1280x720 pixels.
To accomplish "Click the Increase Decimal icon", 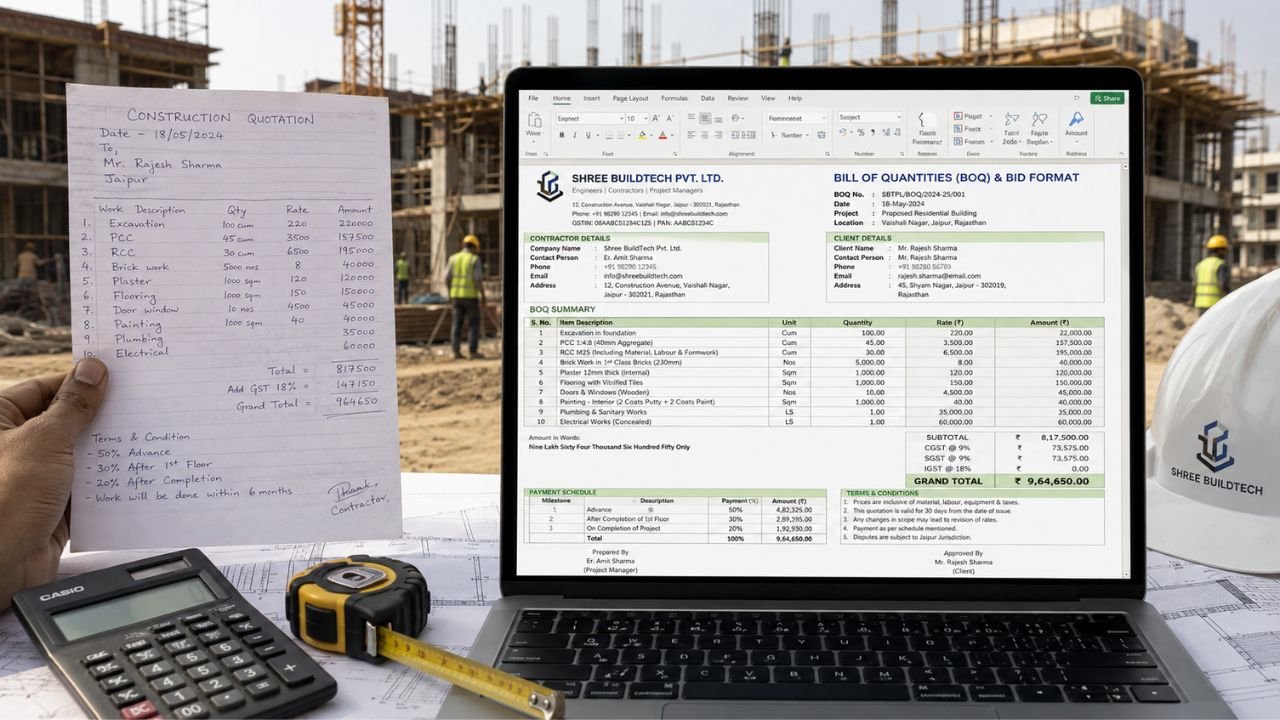I will (x=886, y=132).
